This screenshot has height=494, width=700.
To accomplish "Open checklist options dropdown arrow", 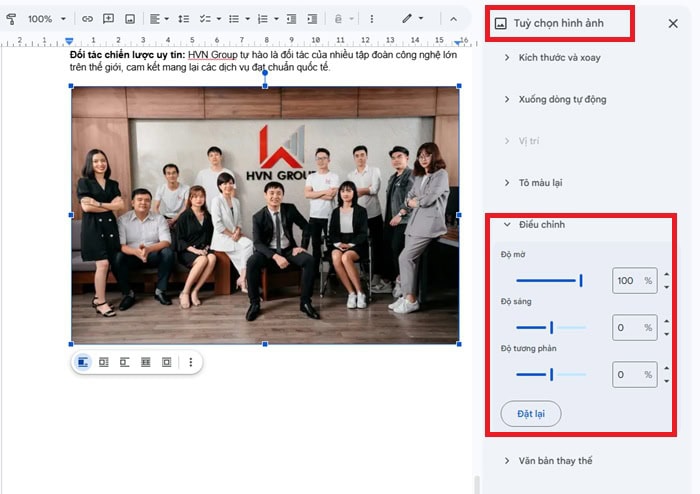I will tap(219, 19).
